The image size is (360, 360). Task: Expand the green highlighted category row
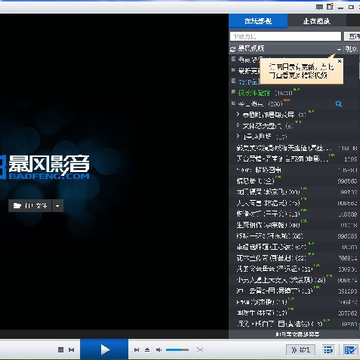(233, 92)
